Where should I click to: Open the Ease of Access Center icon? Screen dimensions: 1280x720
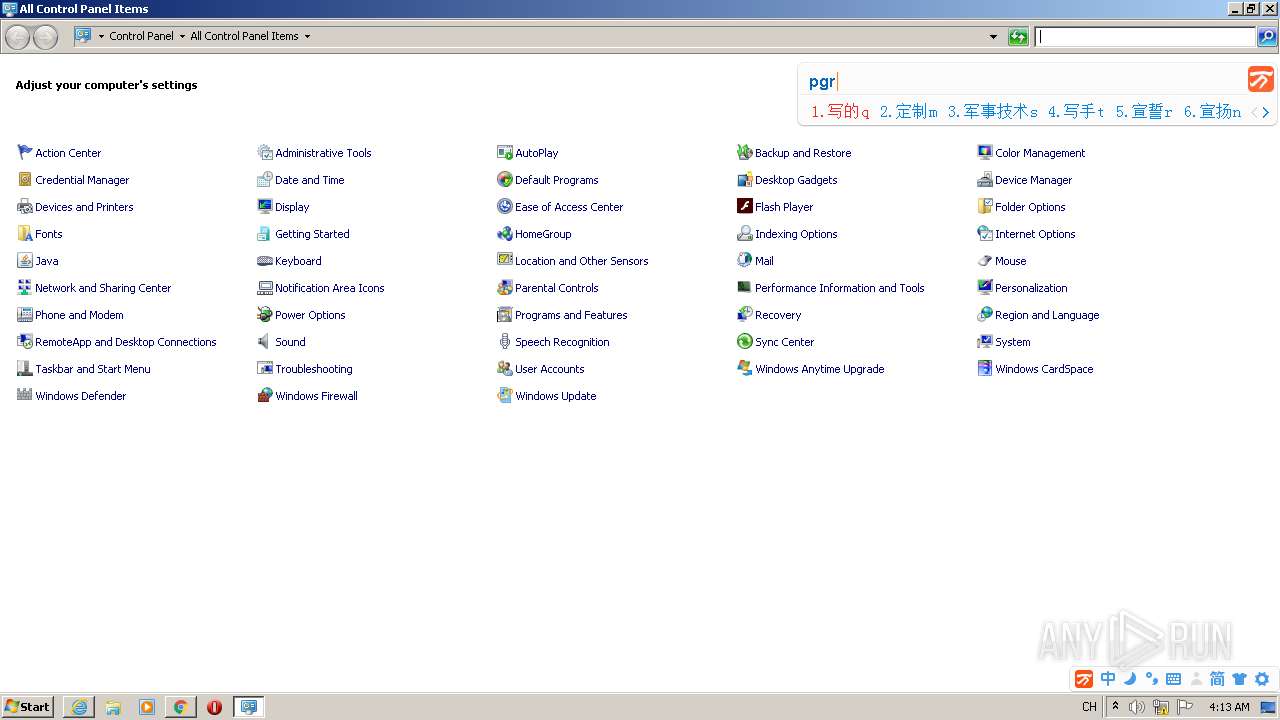click(x=505, y=206)
